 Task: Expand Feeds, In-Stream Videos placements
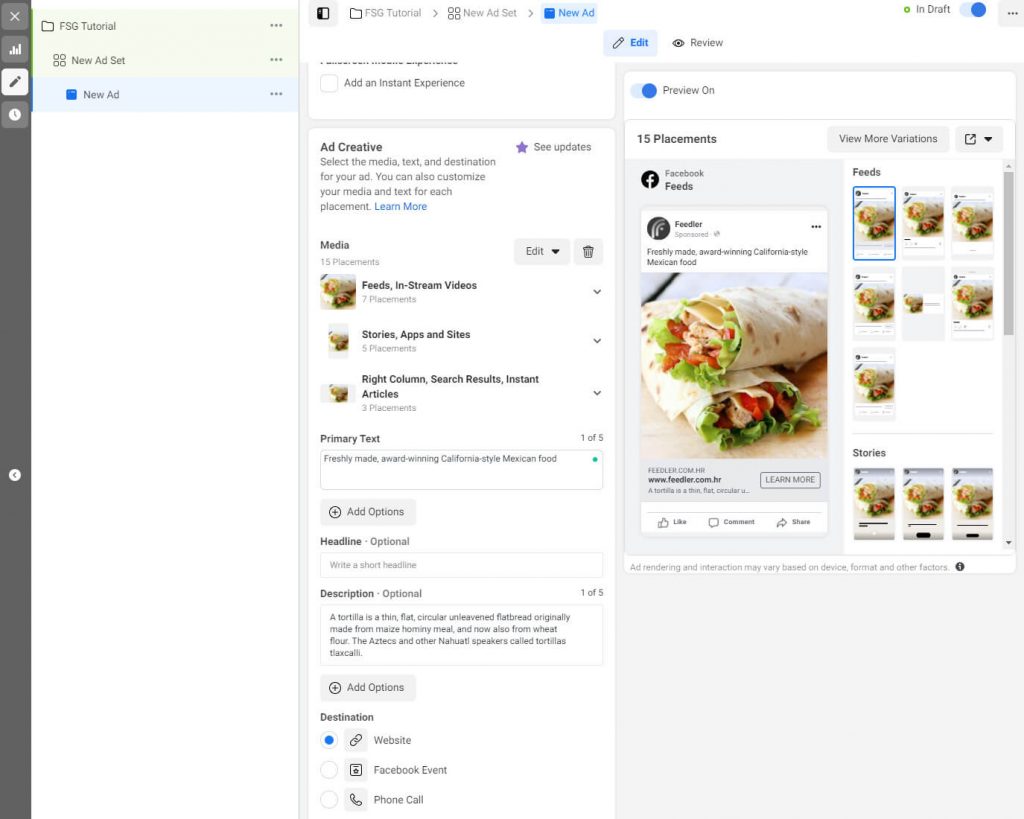[597, 292]
